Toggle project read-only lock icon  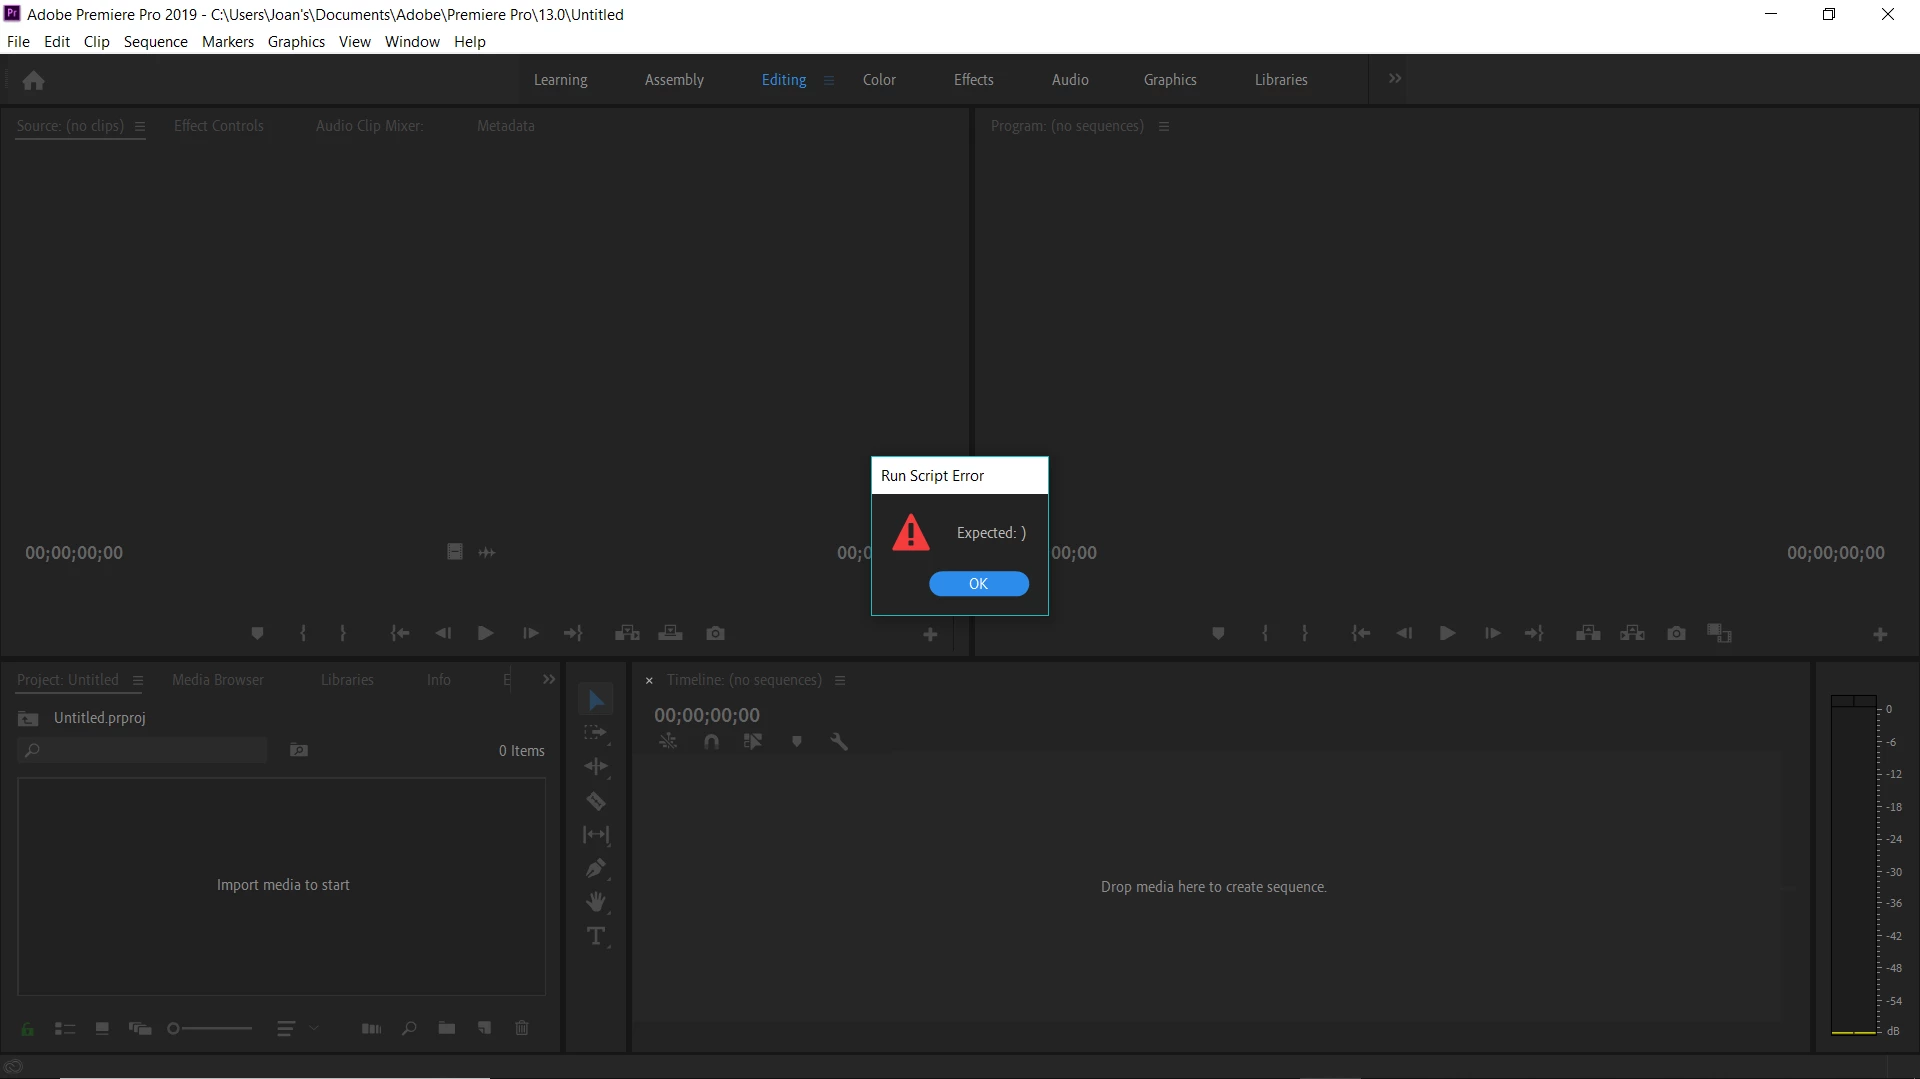[x=28, y=1029]
